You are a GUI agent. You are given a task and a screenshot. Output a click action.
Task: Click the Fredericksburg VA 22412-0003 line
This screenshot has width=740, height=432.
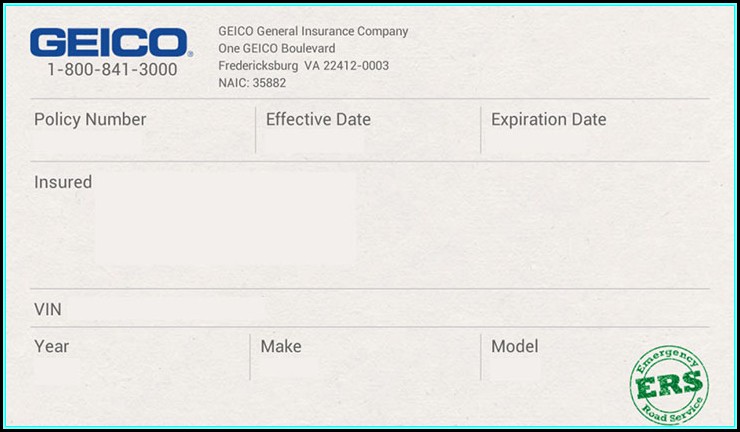pyautogui.click(x=304, y=66)
